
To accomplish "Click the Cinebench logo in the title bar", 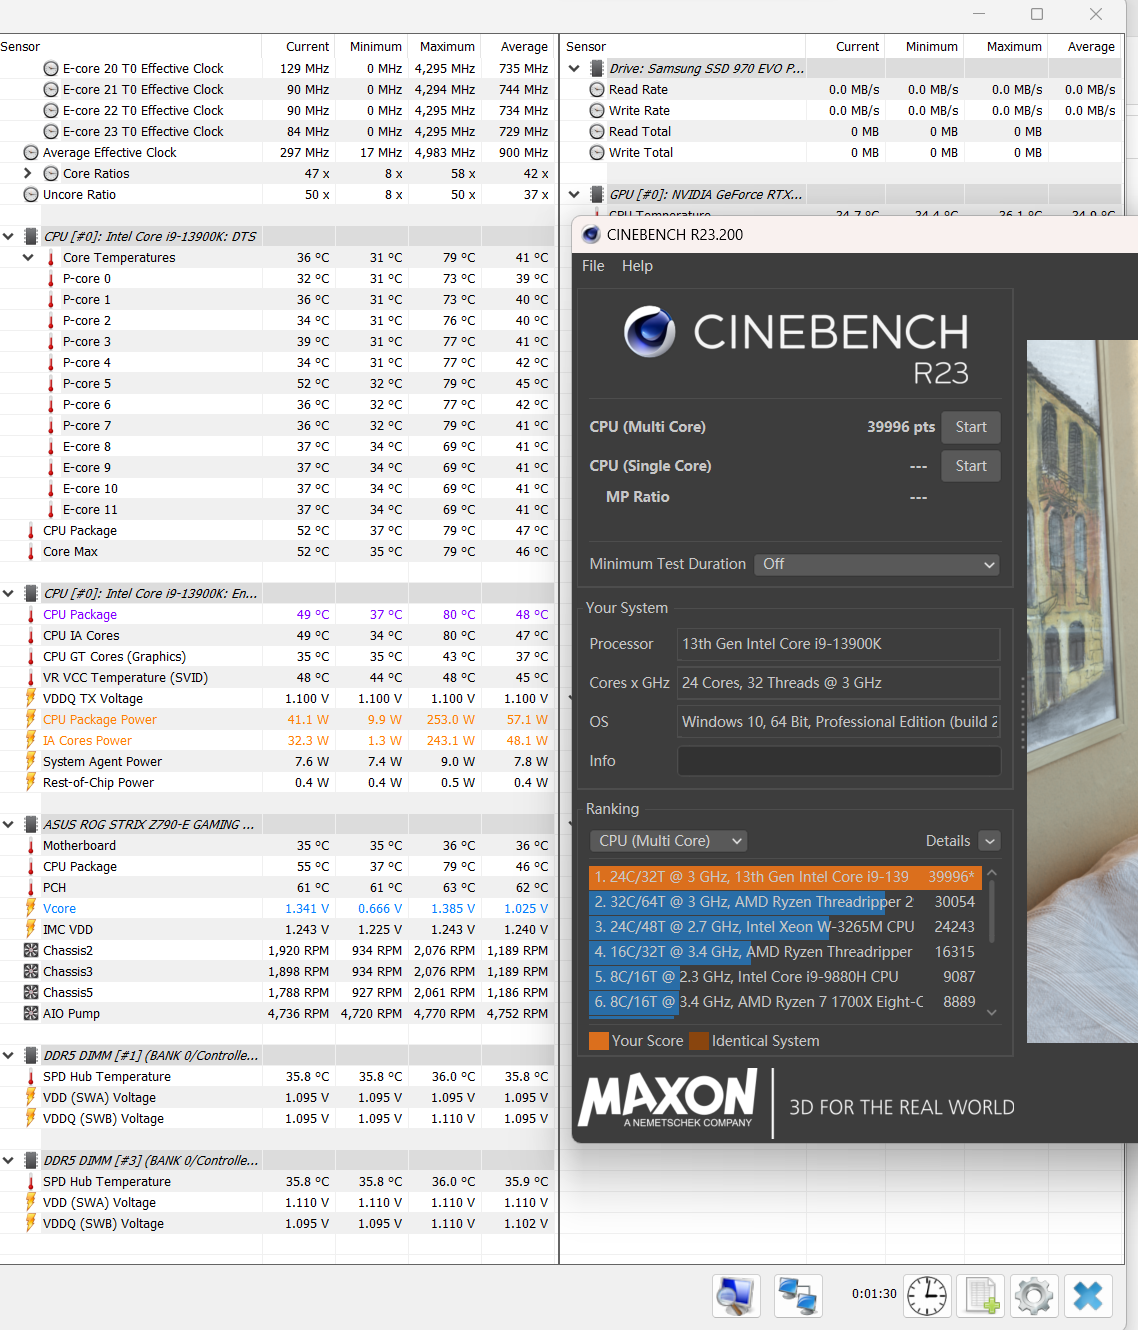I will pyautogui.click(x=591, y=235).
